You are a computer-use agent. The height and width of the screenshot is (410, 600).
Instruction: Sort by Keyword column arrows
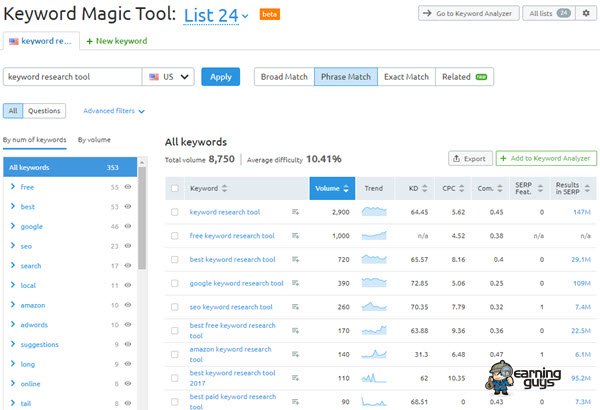pos(224,188)
